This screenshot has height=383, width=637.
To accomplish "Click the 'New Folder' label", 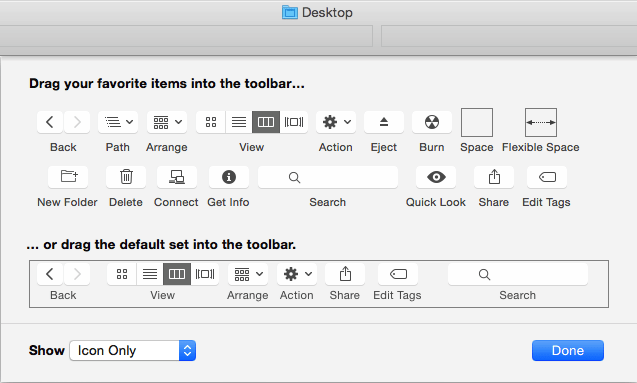I will pyautogui.click(x=67, y=202).
